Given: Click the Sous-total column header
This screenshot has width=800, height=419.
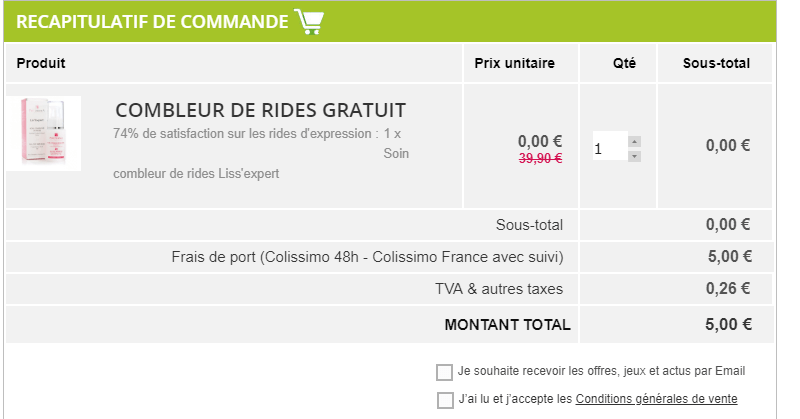Looking at the screenshot, I should coord(716,64).
